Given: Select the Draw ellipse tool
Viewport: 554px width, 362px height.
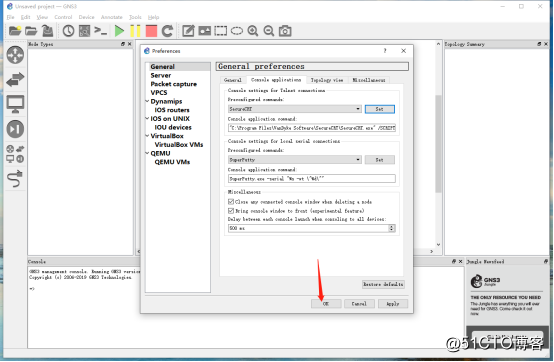Looking at the screenshot, I should 237,31.
